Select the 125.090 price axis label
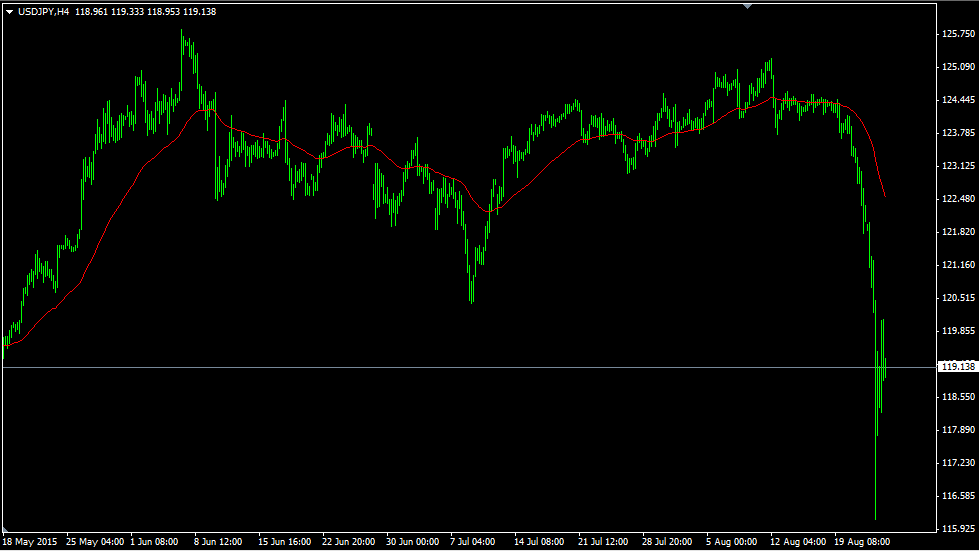This screenshot has height=551, width=979. coord(958,67)
